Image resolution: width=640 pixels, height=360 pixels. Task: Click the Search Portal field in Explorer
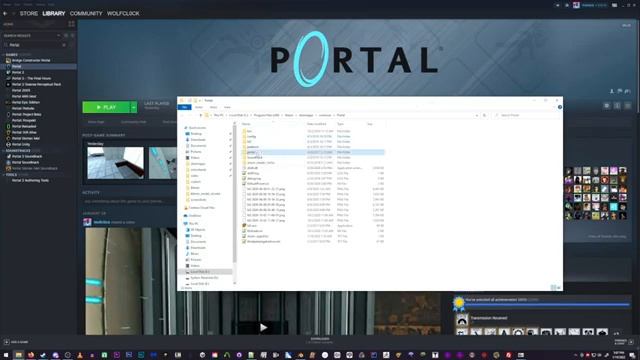pos(527,116)
